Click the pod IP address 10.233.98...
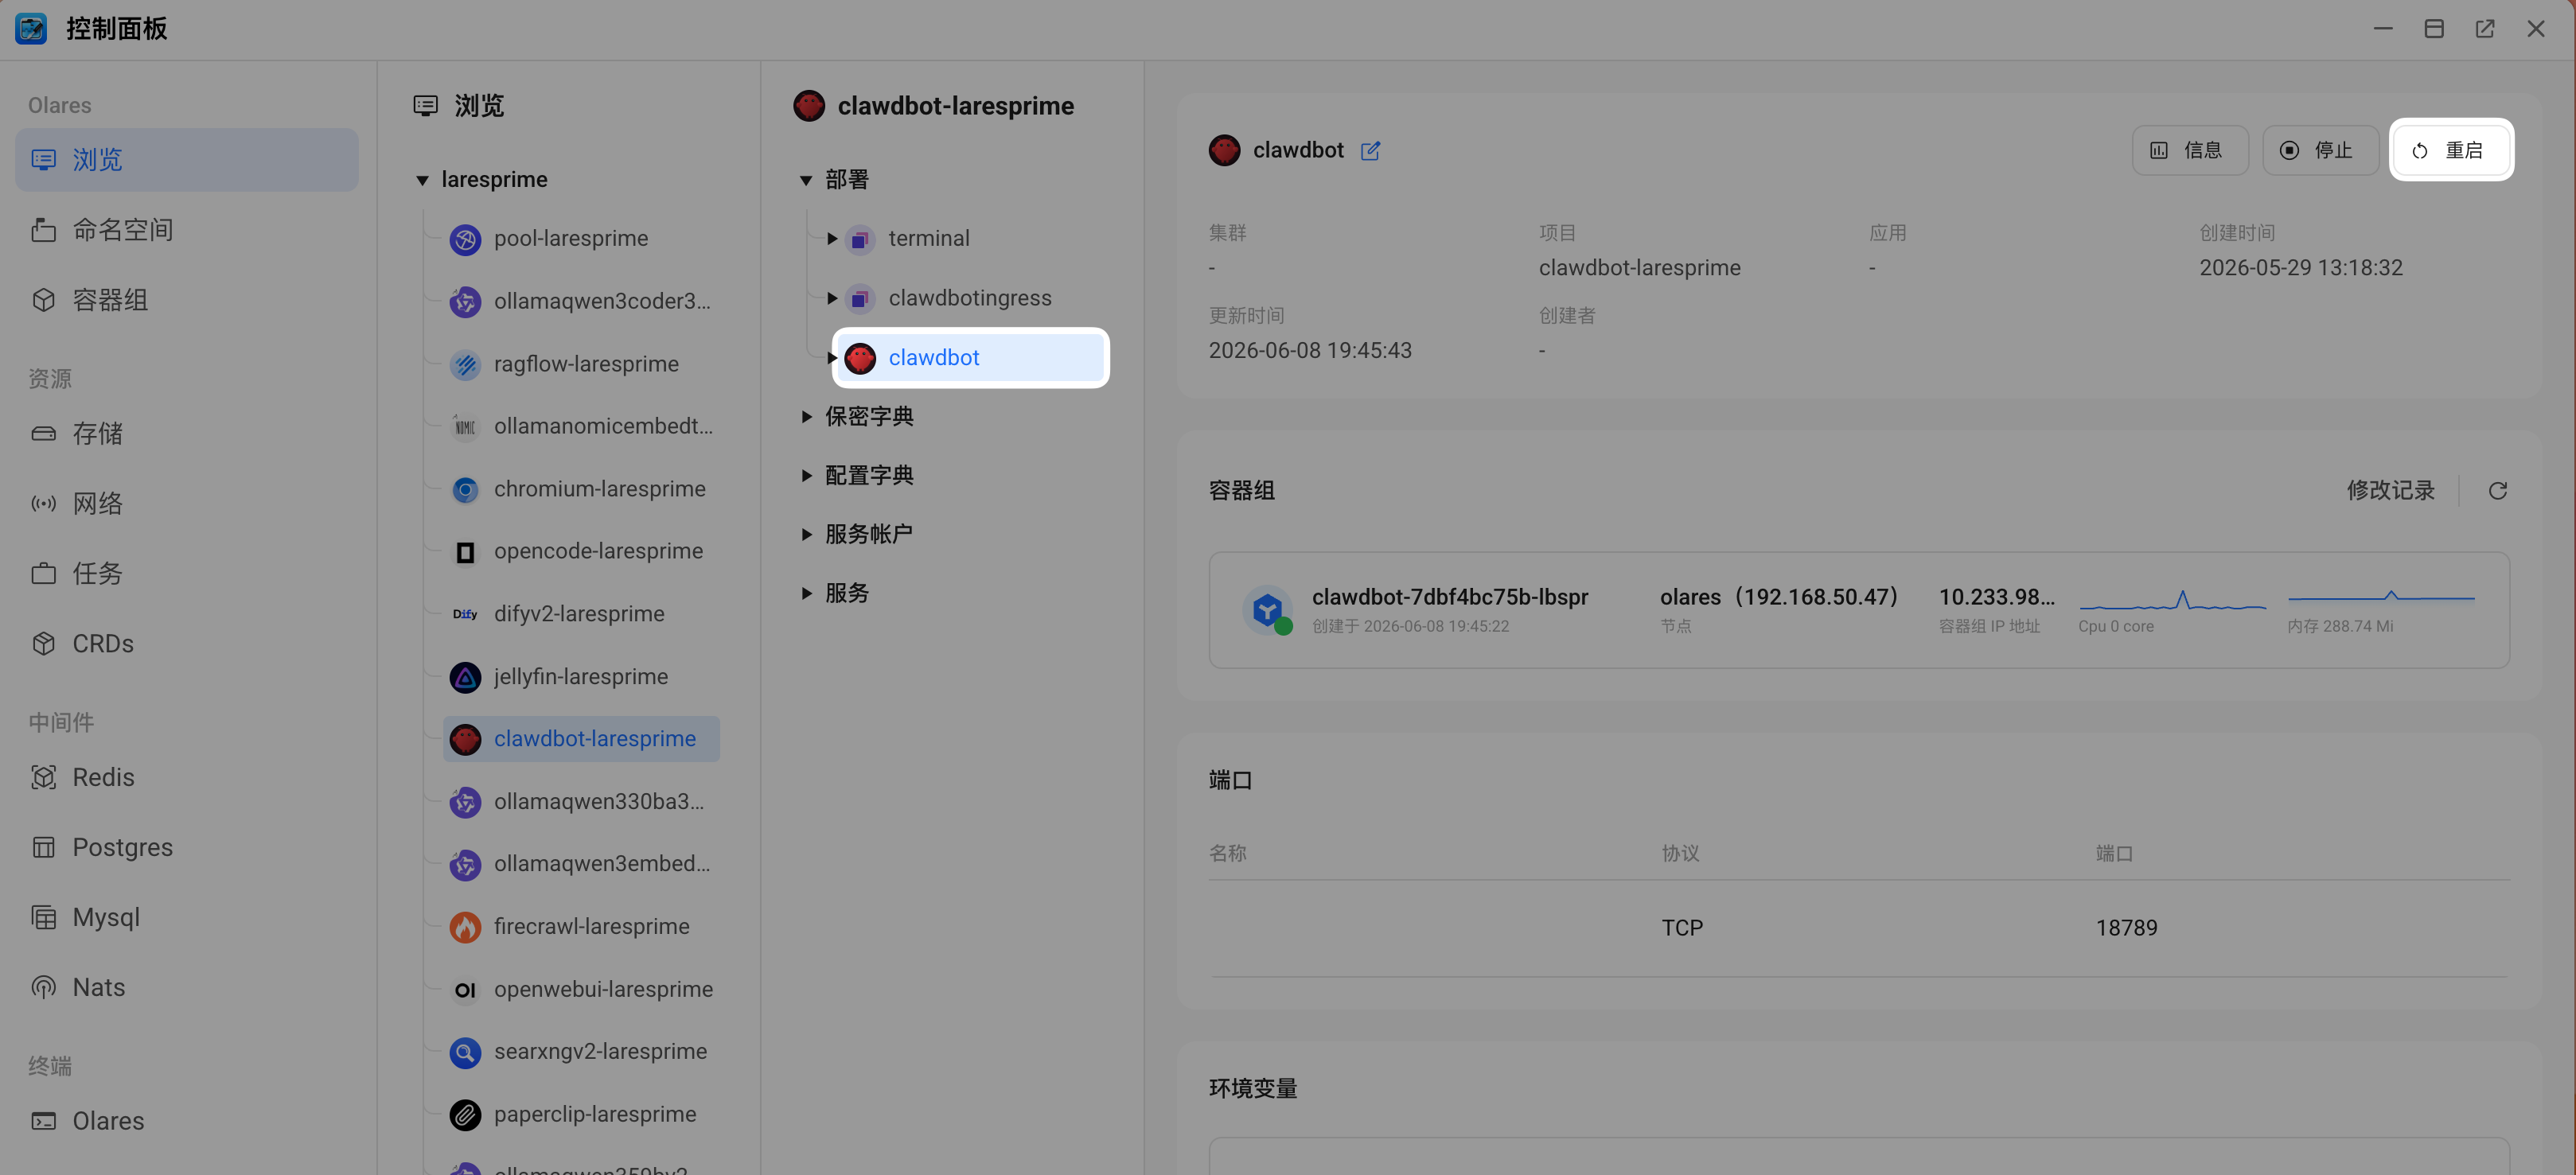2576x1175 pixels. pos(1997,597)
